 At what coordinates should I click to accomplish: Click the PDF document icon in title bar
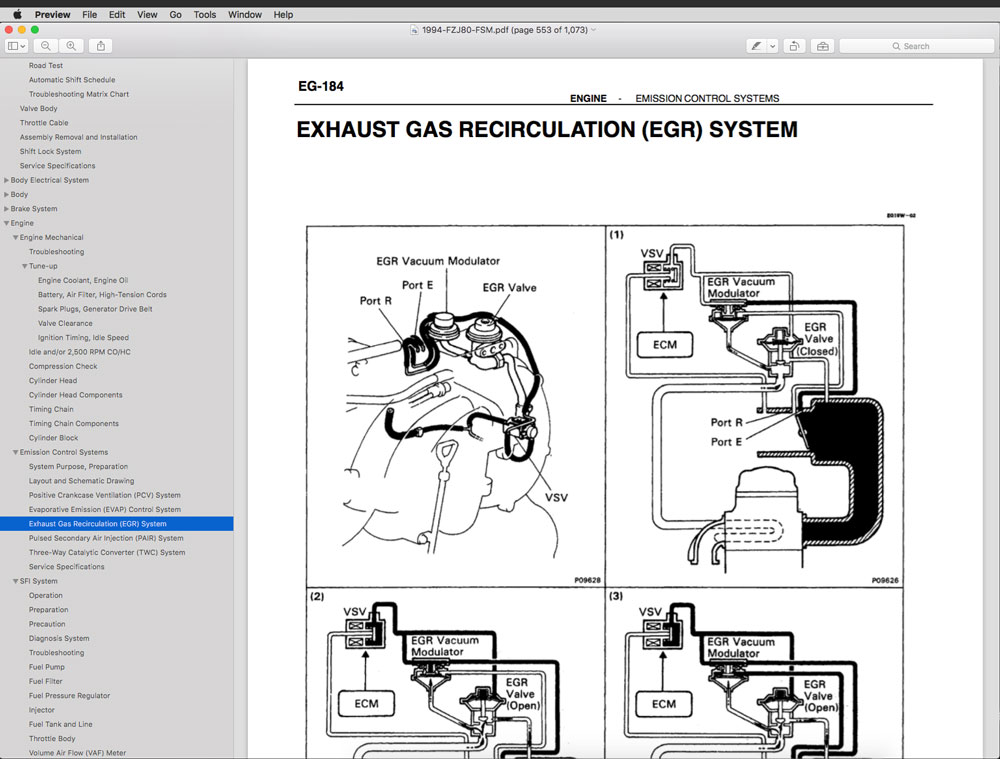415,30
